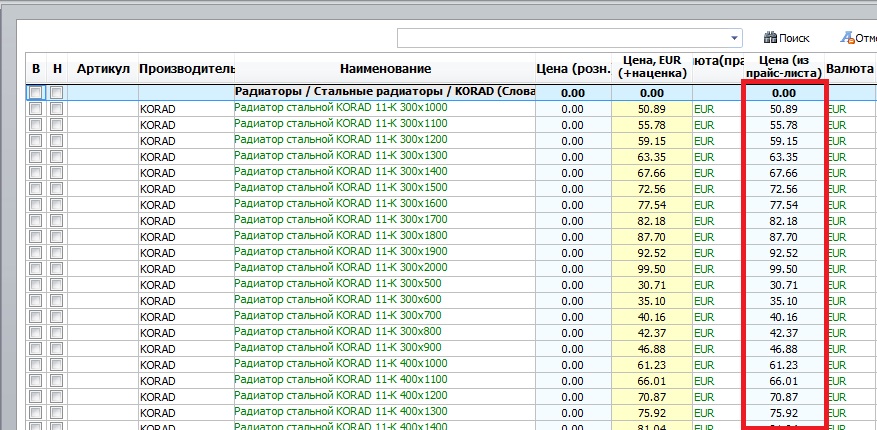877x430 pixels.
Task: Click the 0.00 retail price of row 300x700
Action: [573, 317]
